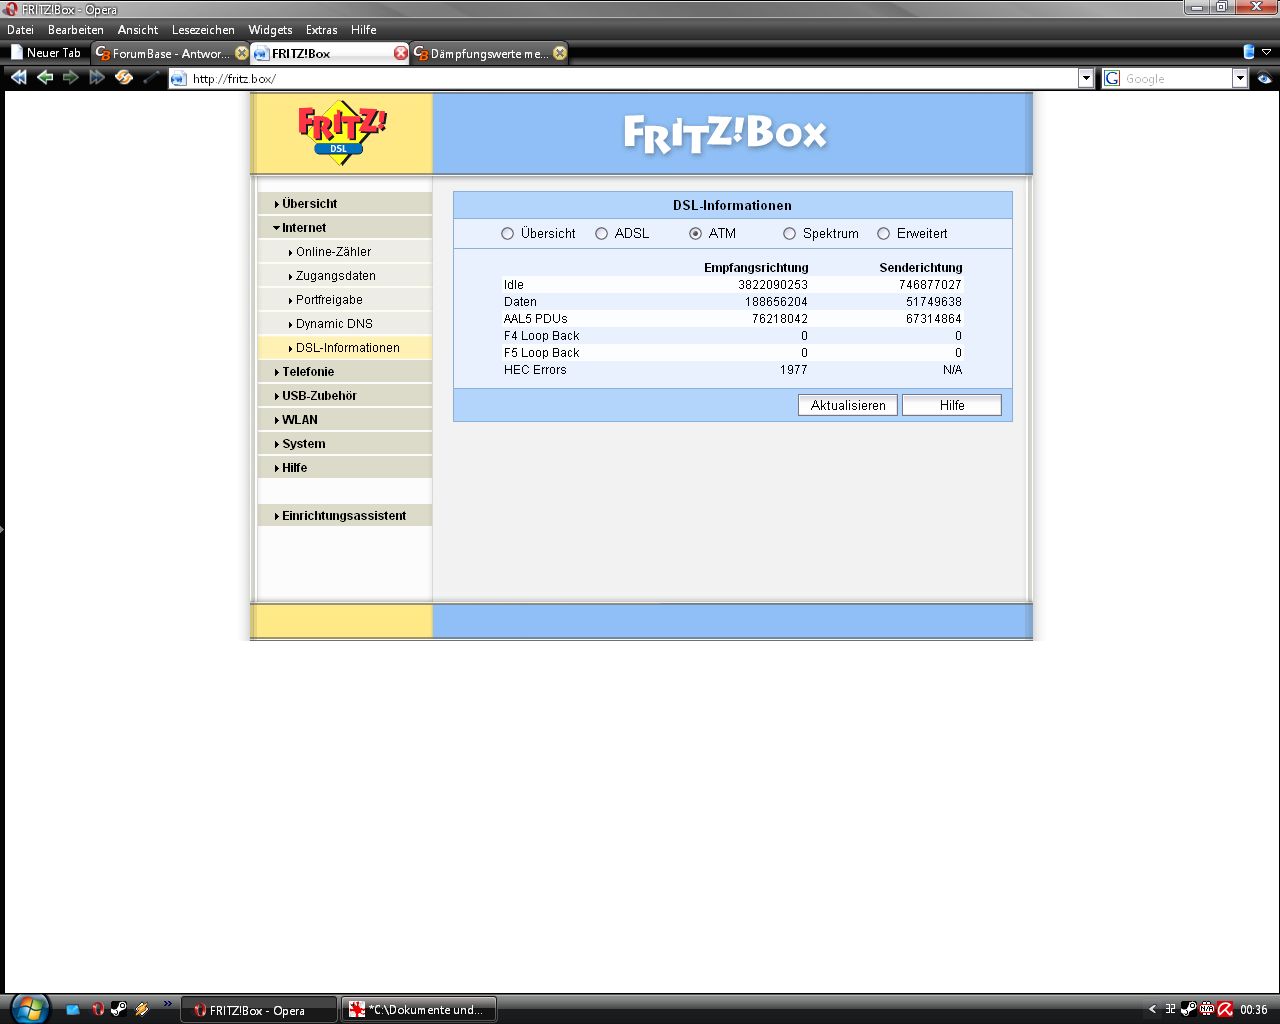1280x1024 pixels.
Task: Collapse the Internet sidebar section
Action: 345,227
